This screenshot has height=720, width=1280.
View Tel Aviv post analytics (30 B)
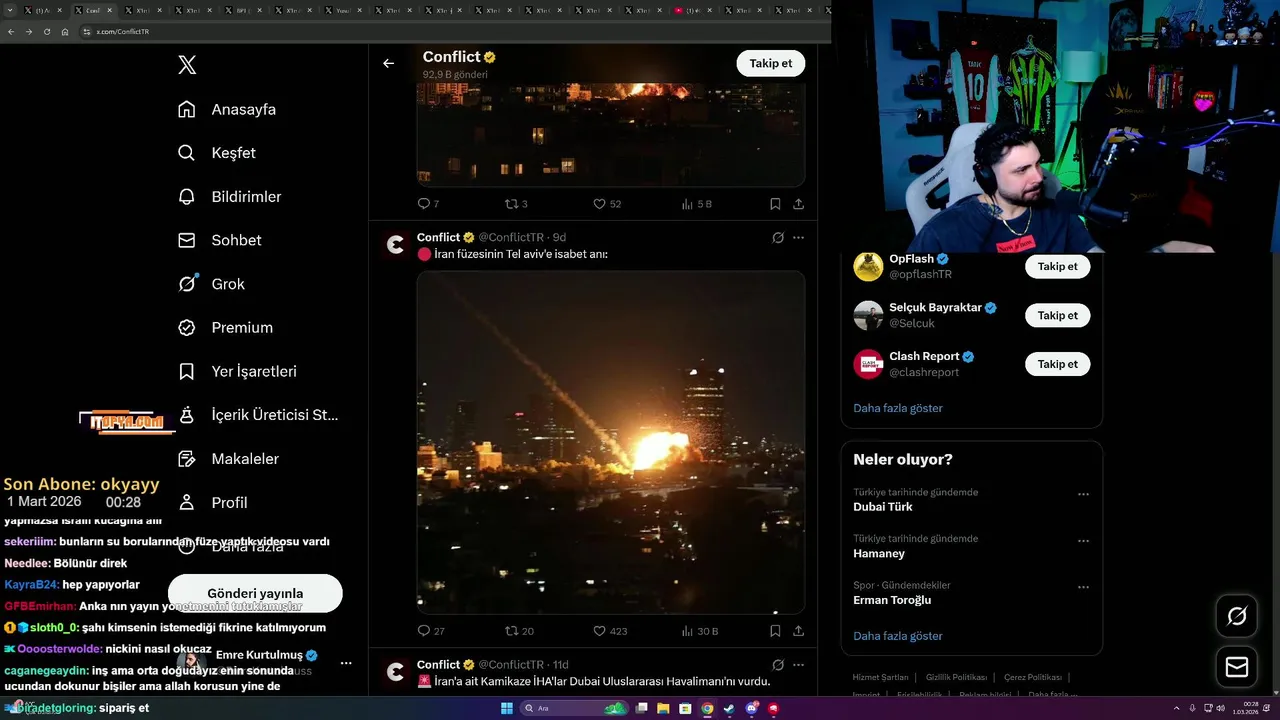click(x=700, y=631)
